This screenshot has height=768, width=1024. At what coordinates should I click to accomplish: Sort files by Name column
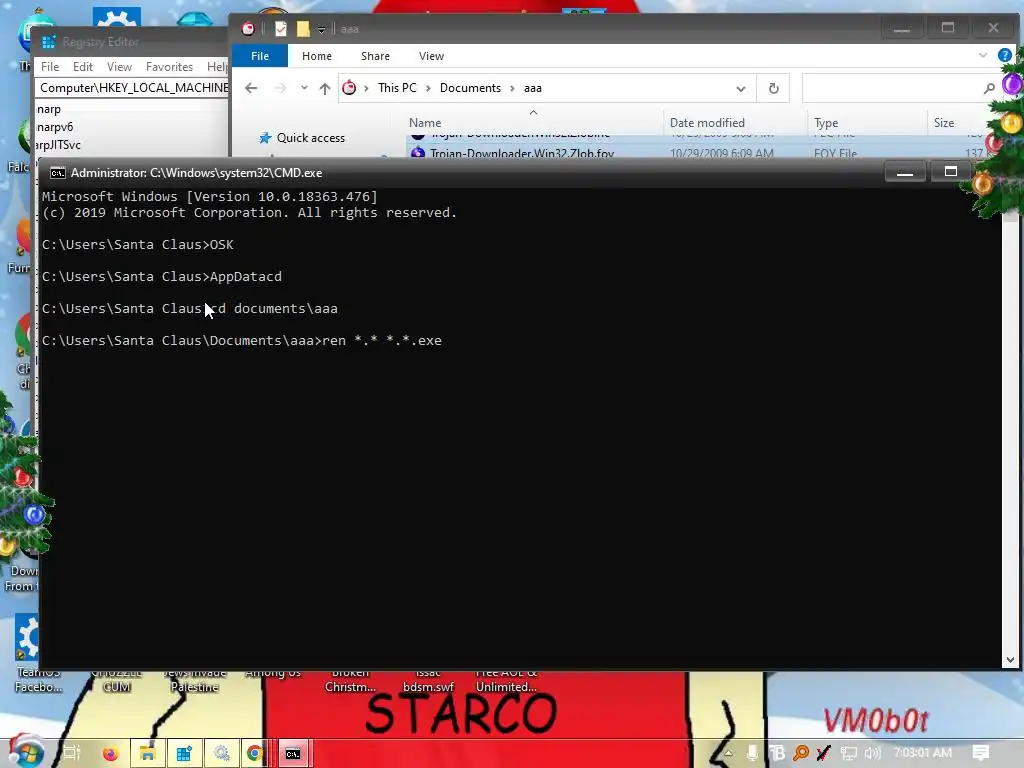point(425,123)
